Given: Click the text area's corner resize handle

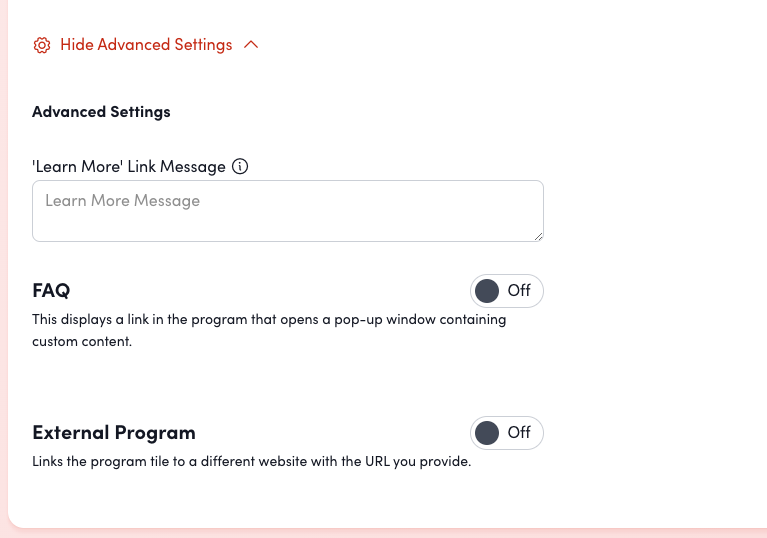Looking at the screenshot, I should 538,236.
